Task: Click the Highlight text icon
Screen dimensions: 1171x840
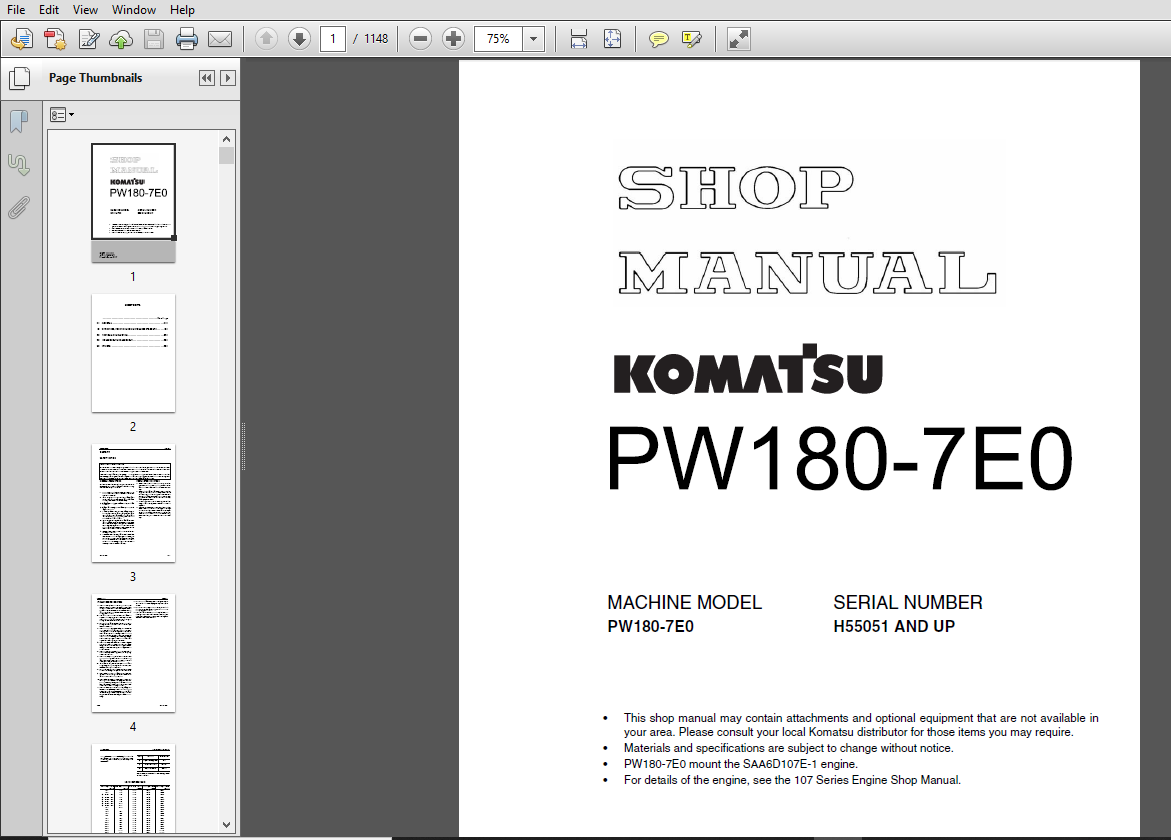Action: pos(692,39)
